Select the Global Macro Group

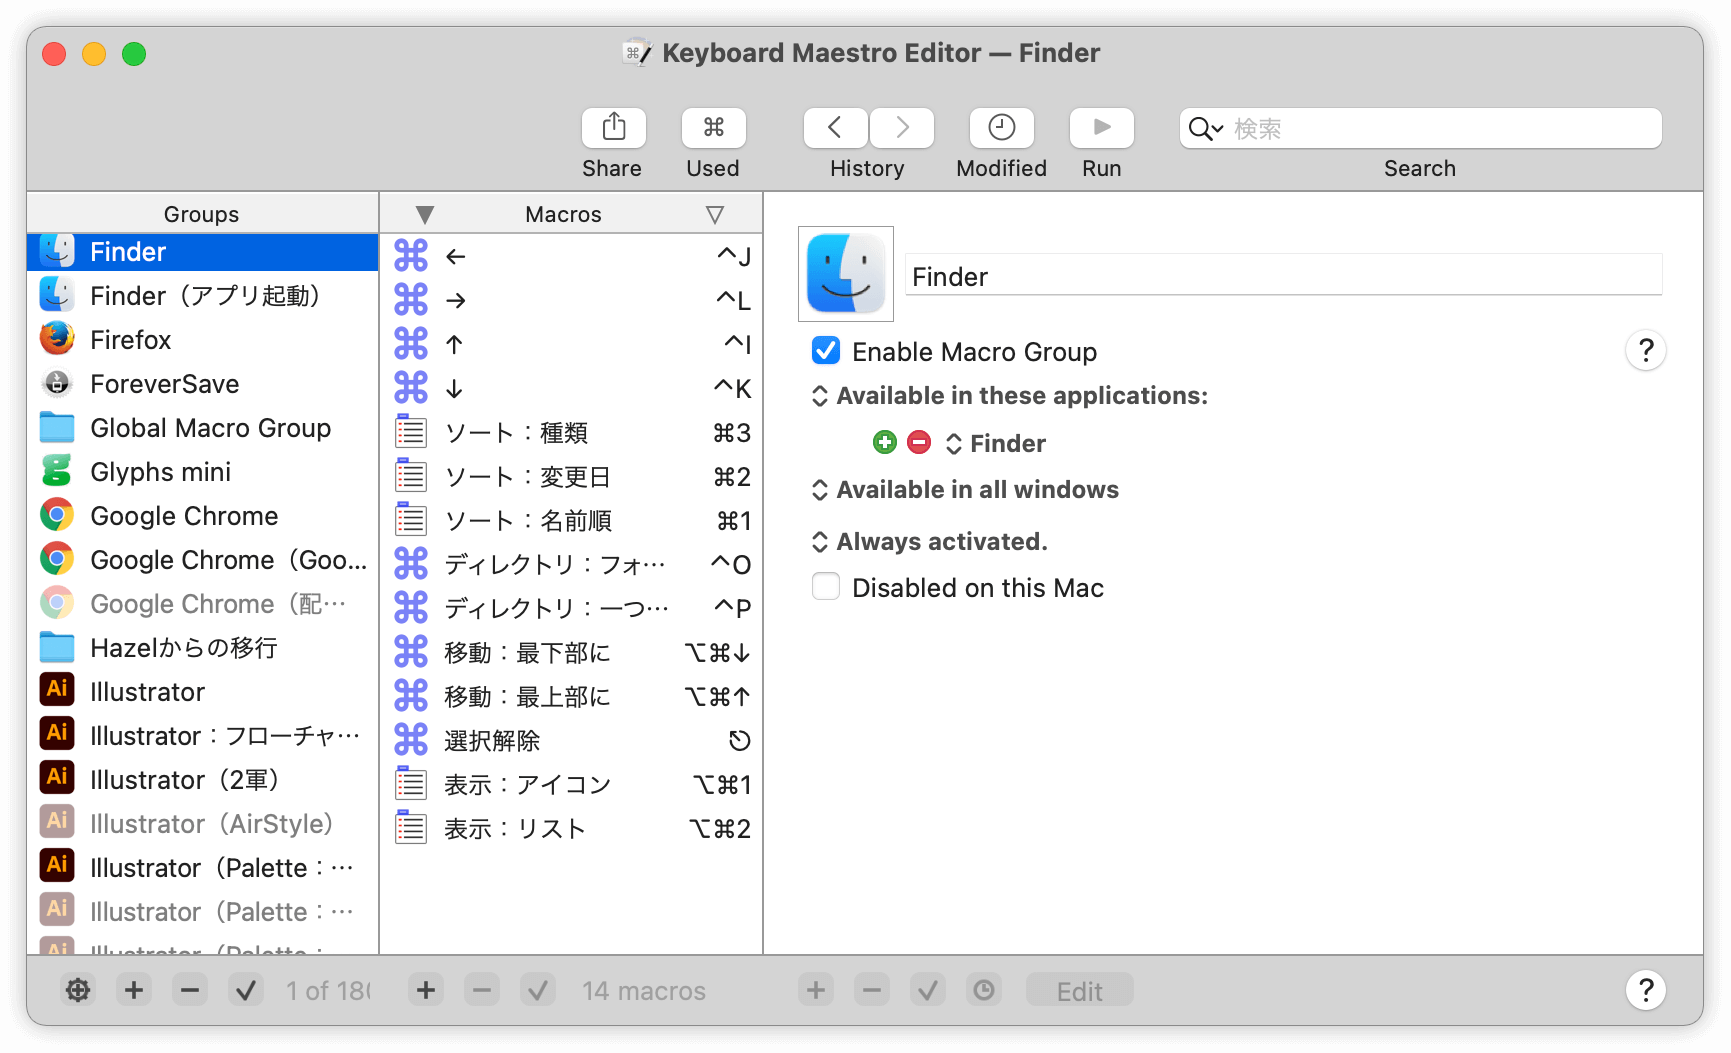click(x=203, y=428)
